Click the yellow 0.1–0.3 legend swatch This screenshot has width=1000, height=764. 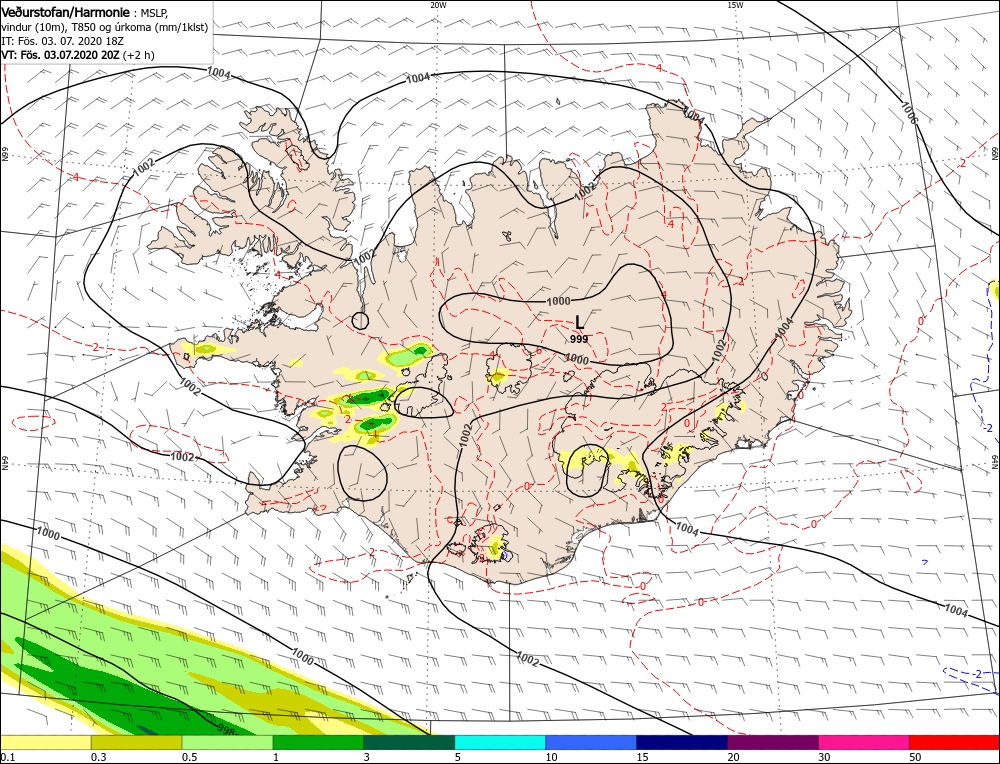[x=46, y=742]
